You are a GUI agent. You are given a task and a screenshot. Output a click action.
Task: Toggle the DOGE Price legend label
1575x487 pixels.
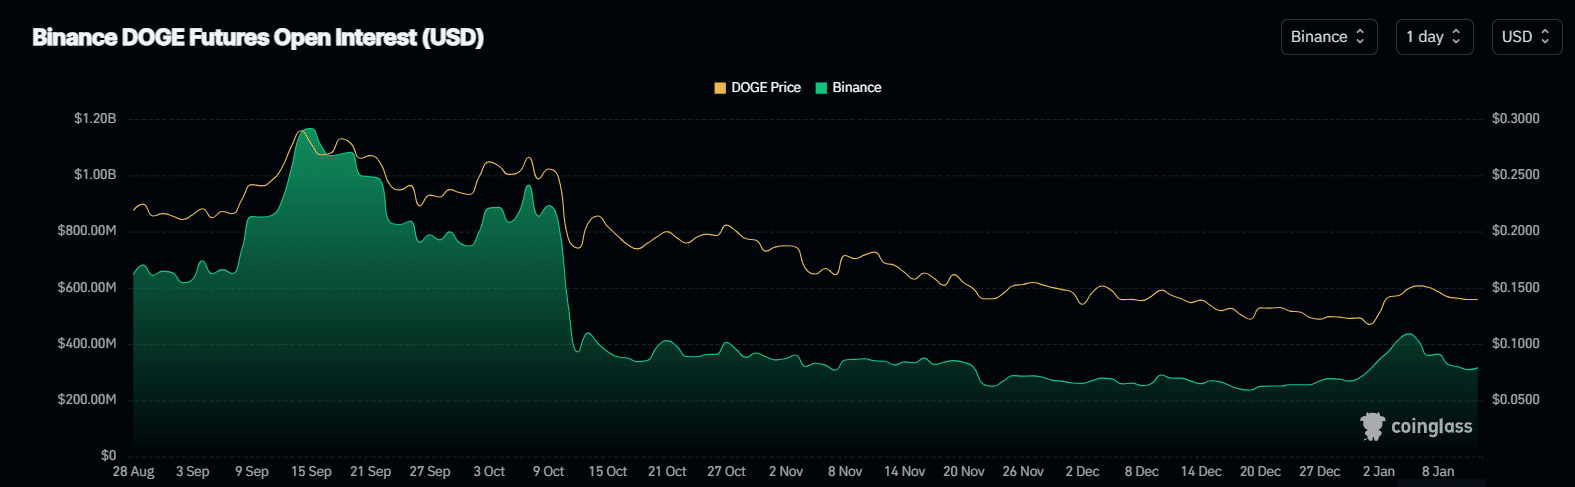[x=765, y=88]
